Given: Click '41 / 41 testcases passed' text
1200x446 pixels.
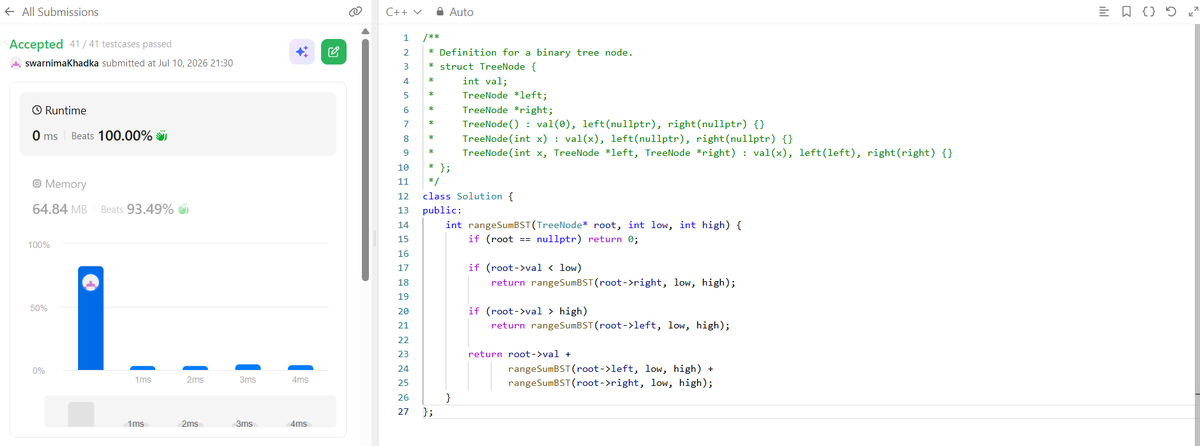Looking at the screenshot, I should [x=120, y=44].
